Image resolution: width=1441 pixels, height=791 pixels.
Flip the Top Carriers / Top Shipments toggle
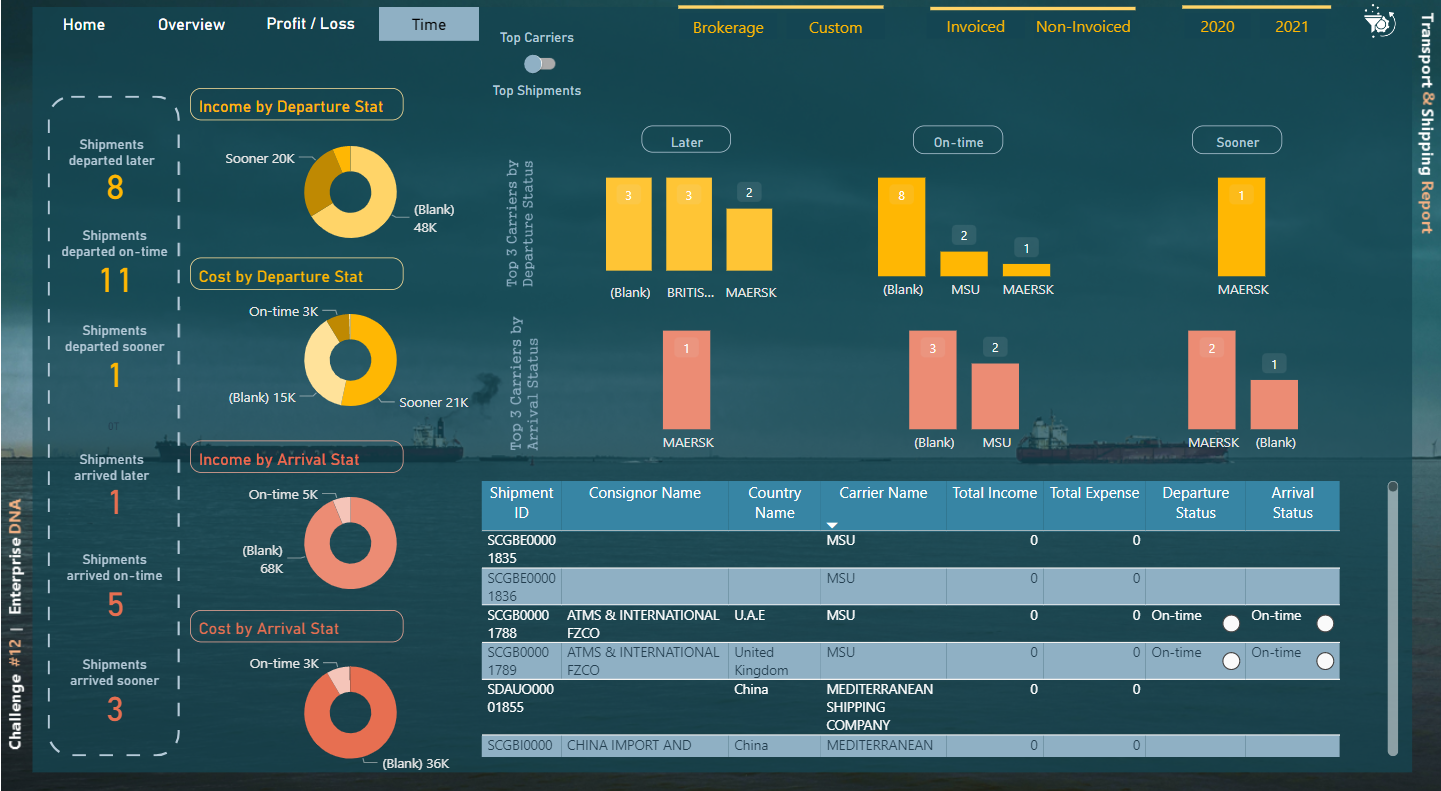point(540,64)
